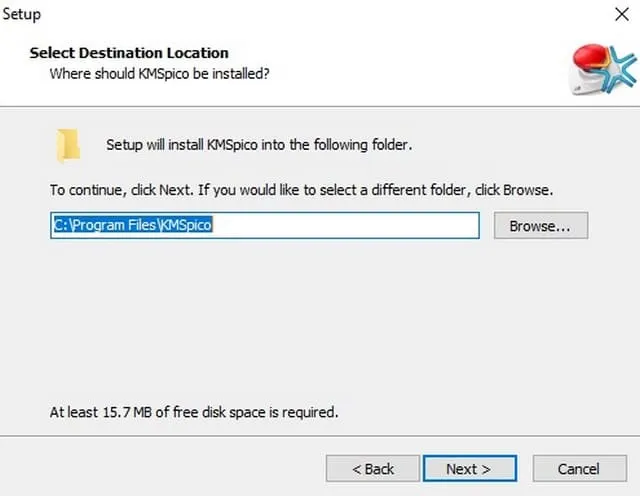Click the Select Destination Location heading
The width and height of the screenshot is (640, 496).
[x=129, y=53]
